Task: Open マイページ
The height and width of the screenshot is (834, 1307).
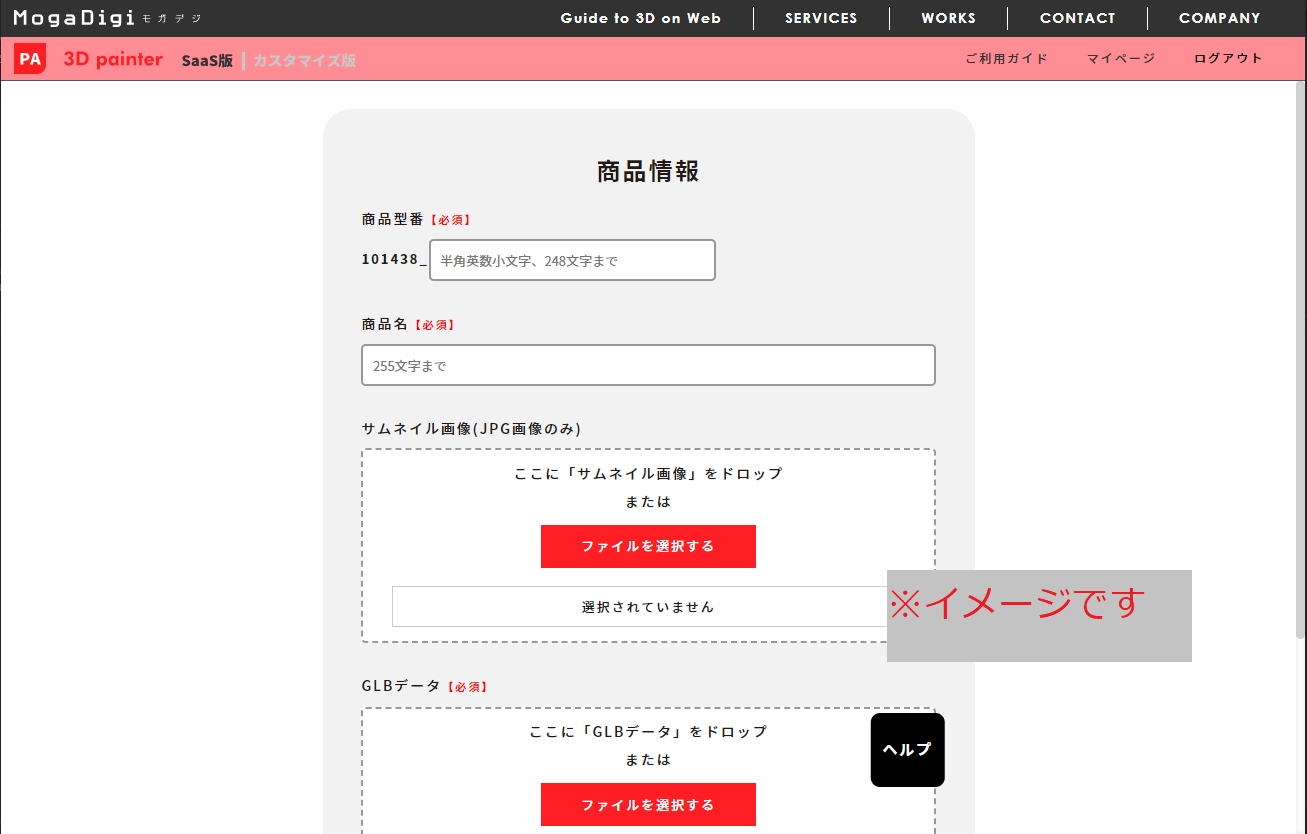Action: (1120, 58)
